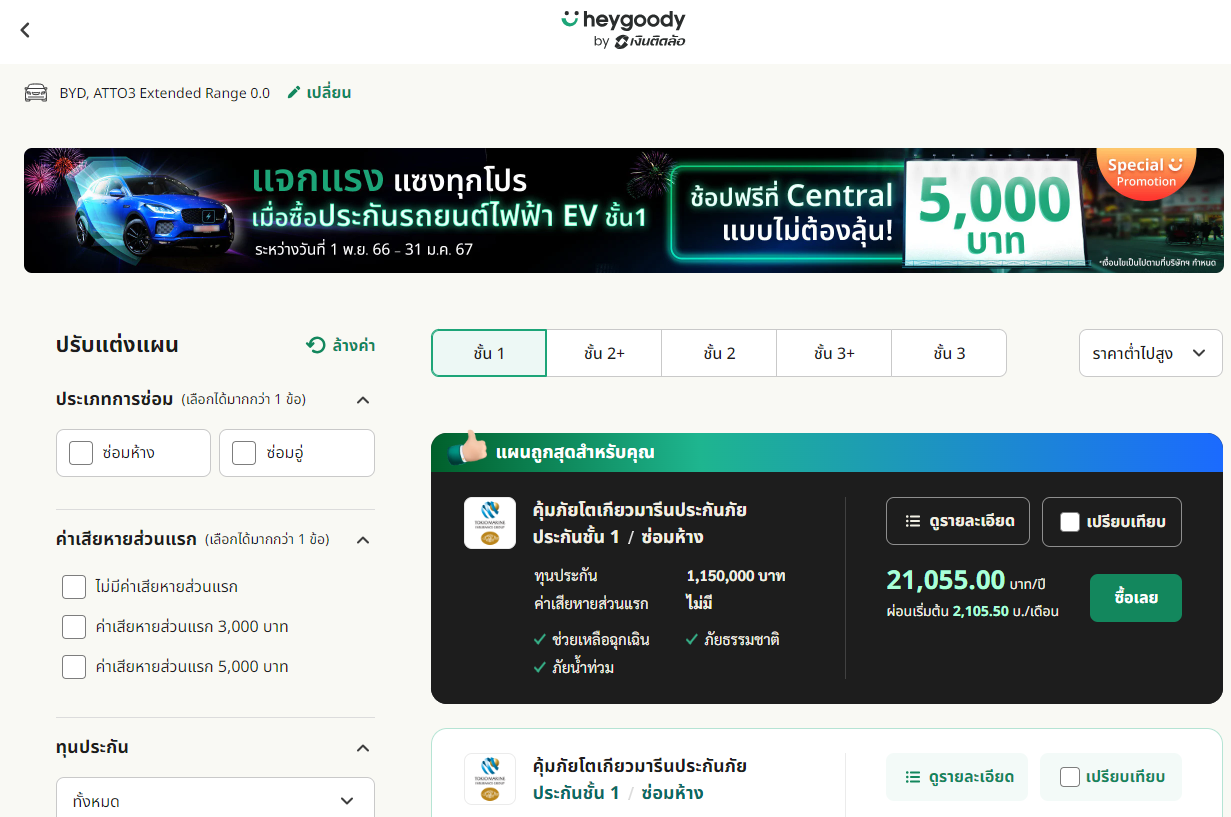Screen dimensions: 1231x817
Task: Click the ผ่อนเริ่มต้น 2,105.50 บ./เดือน text
Action: pyautogui.click(x=972, y=611)
